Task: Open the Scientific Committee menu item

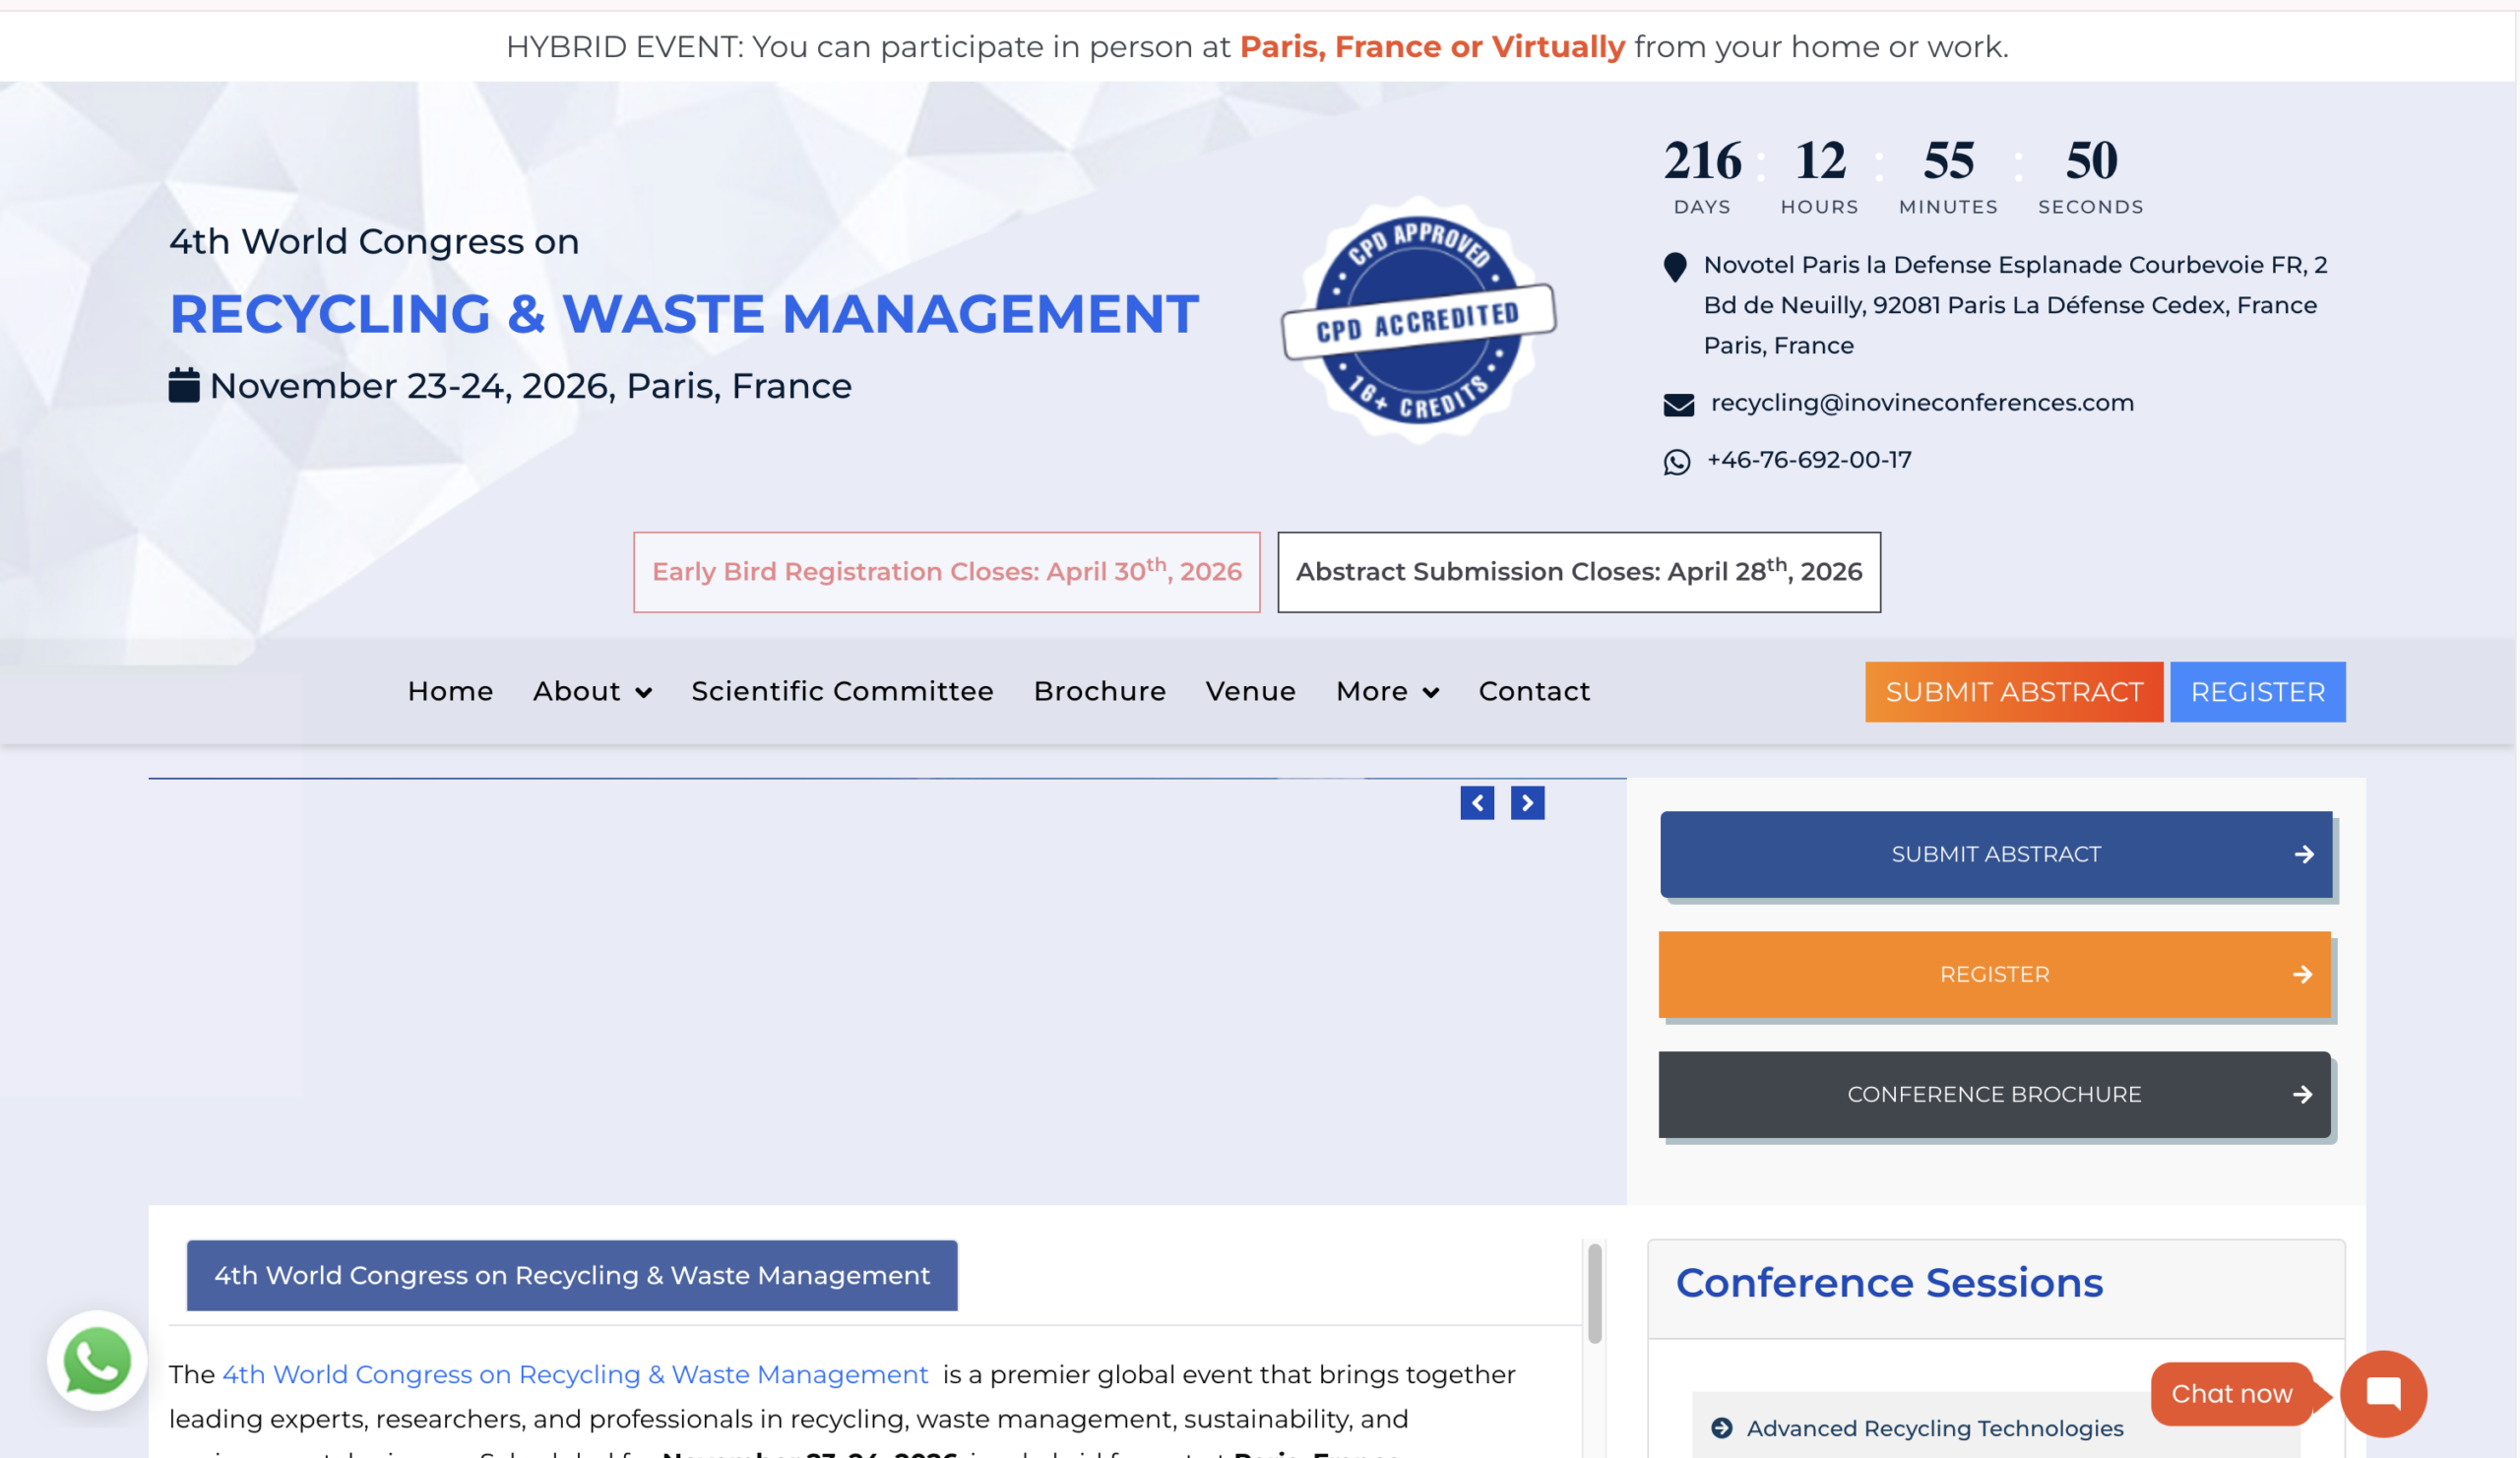Action: click(x=842, y=691)
